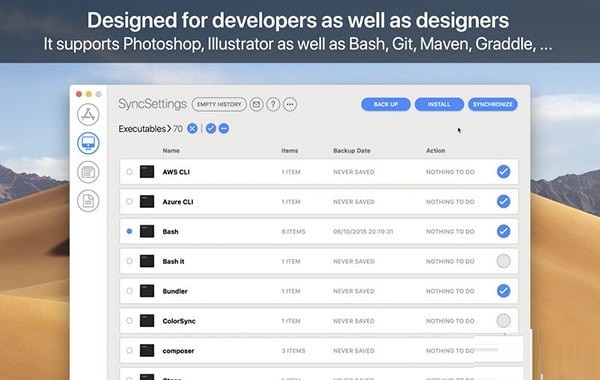Select the Bundler row radio button
This screenshot has height=380, width=600.
click(129, 291)
